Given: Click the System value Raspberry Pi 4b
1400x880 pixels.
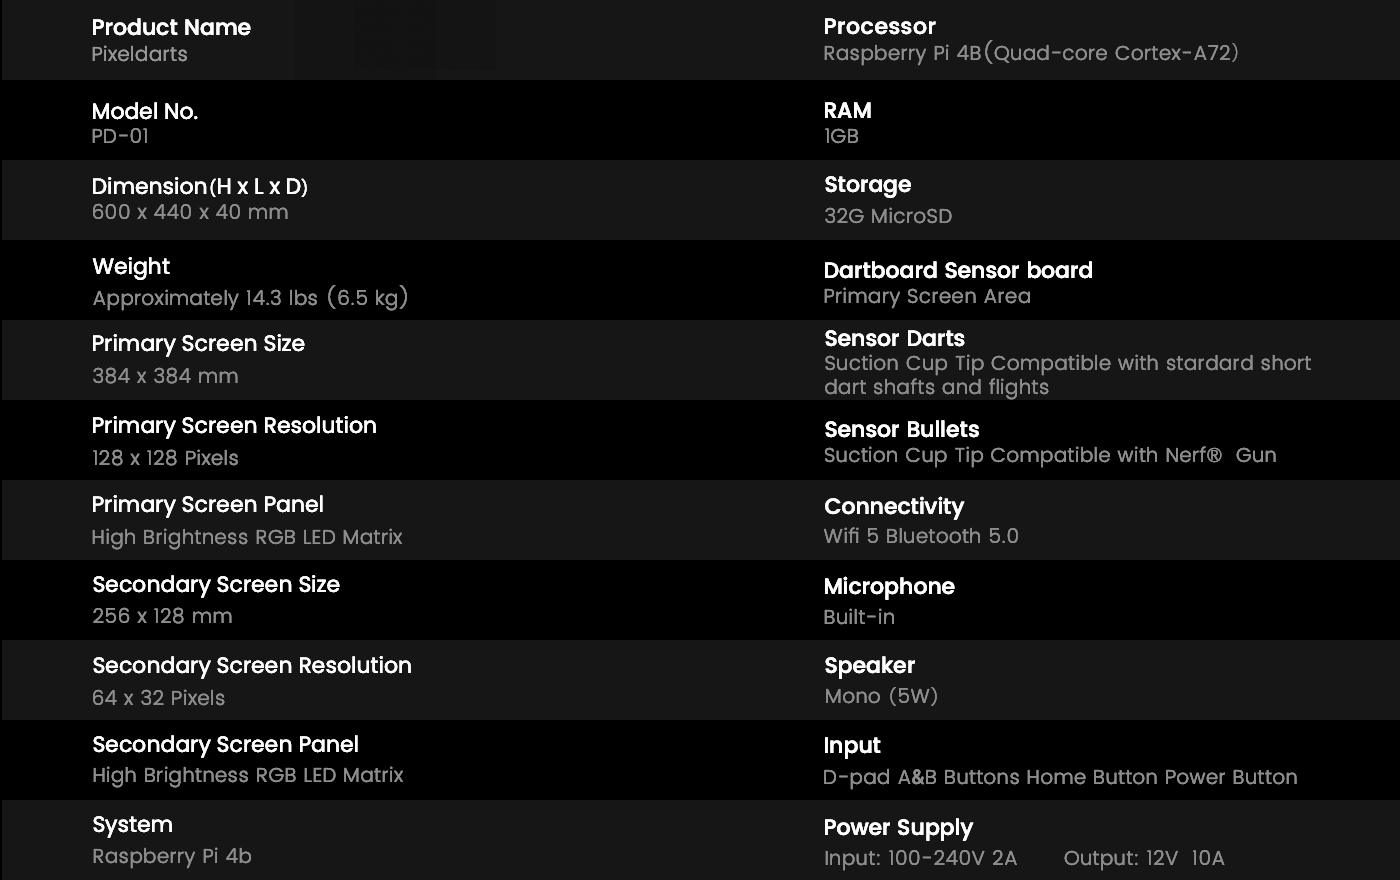Looking at the screenshot, I should (172, 856).
